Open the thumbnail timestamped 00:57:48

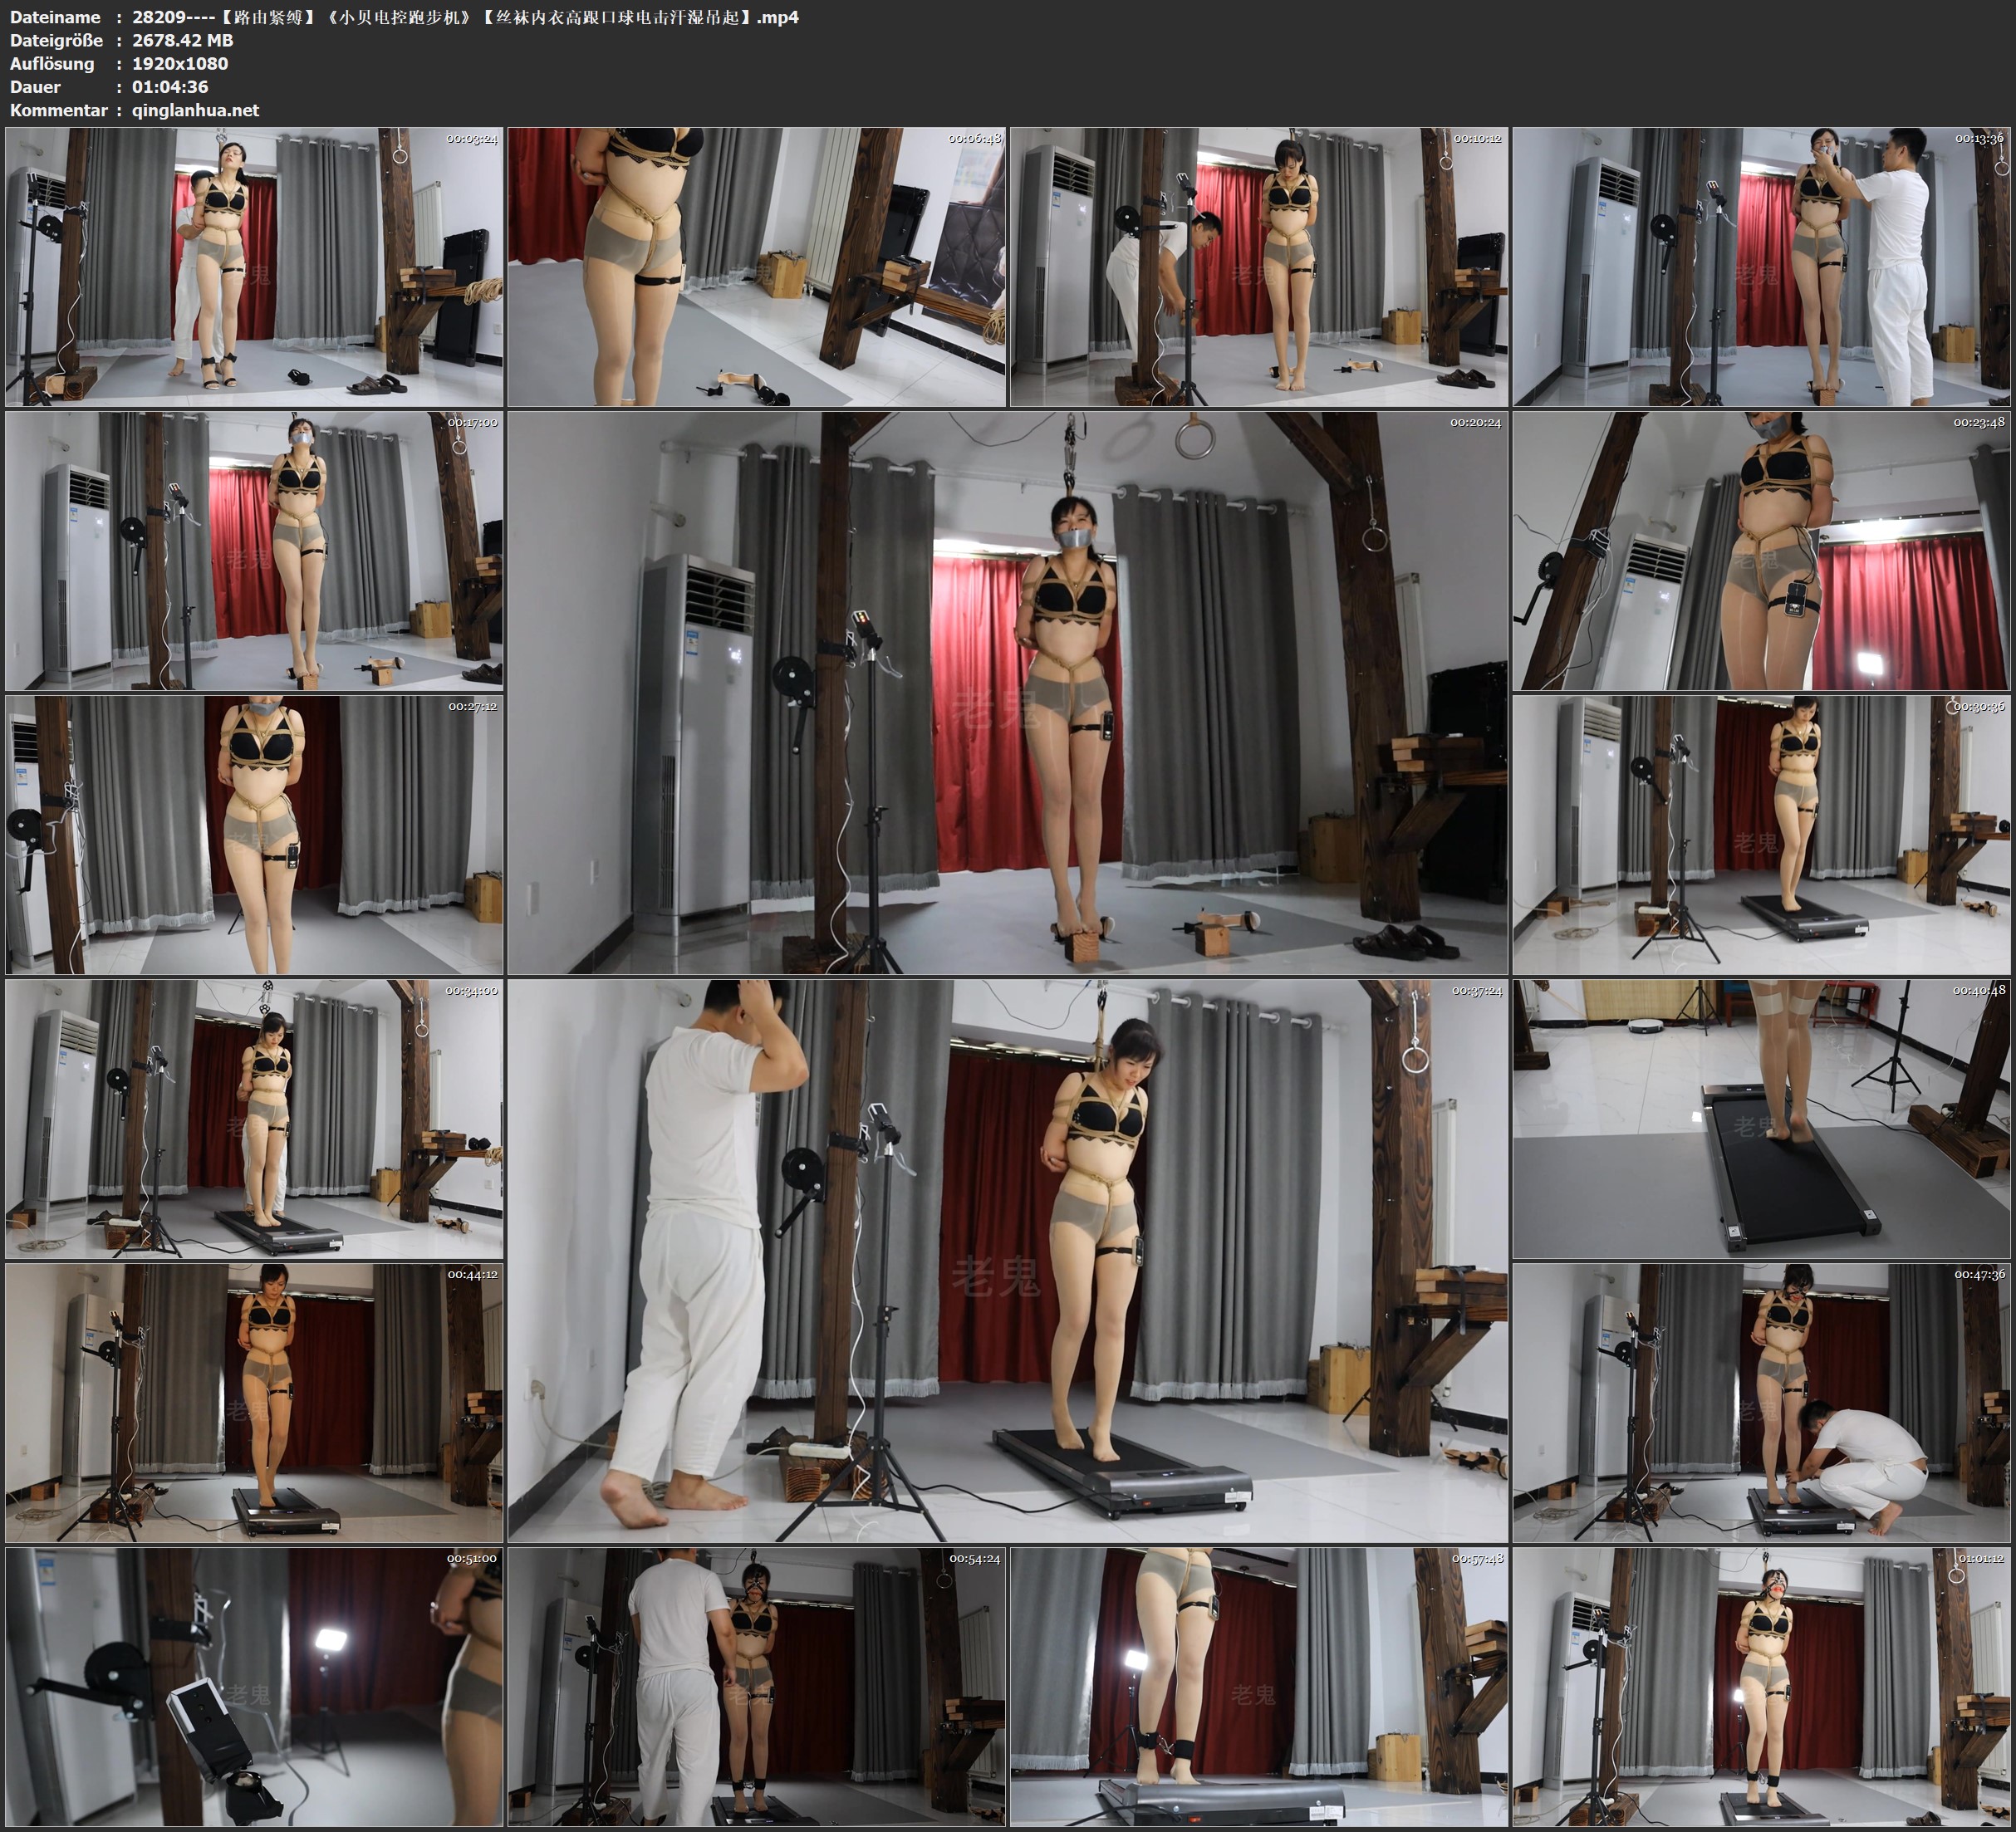[x=1259, y=1687]
